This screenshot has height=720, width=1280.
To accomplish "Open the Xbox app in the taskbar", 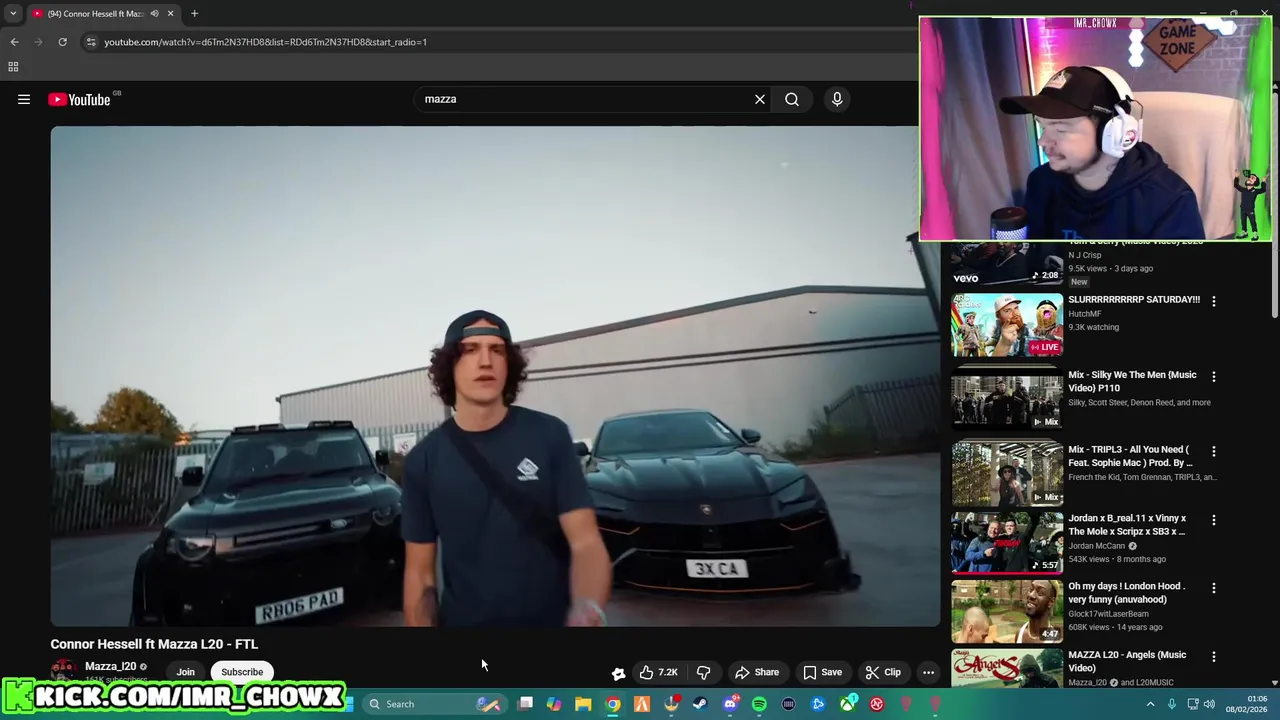I will click(848, 704).
